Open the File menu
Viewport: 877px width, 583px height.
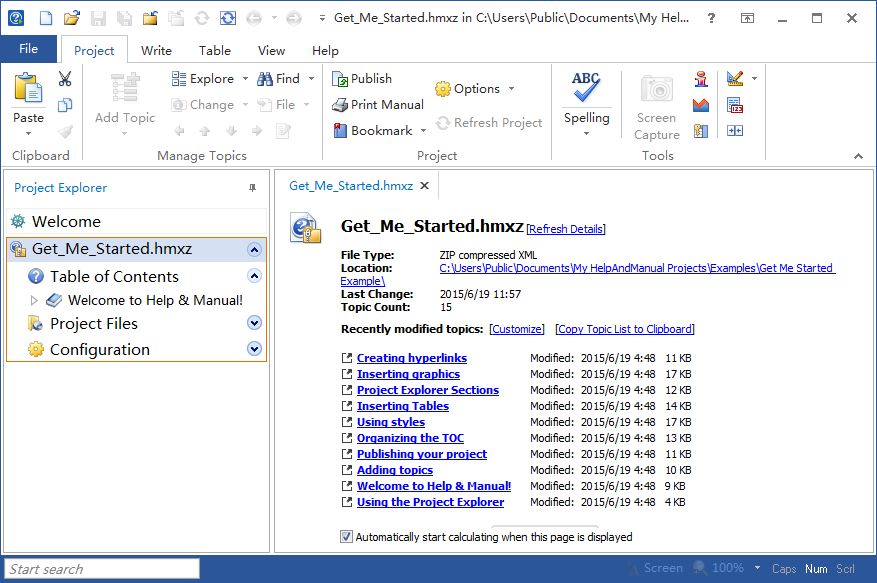pyautogui.click(x=28, y=49)
